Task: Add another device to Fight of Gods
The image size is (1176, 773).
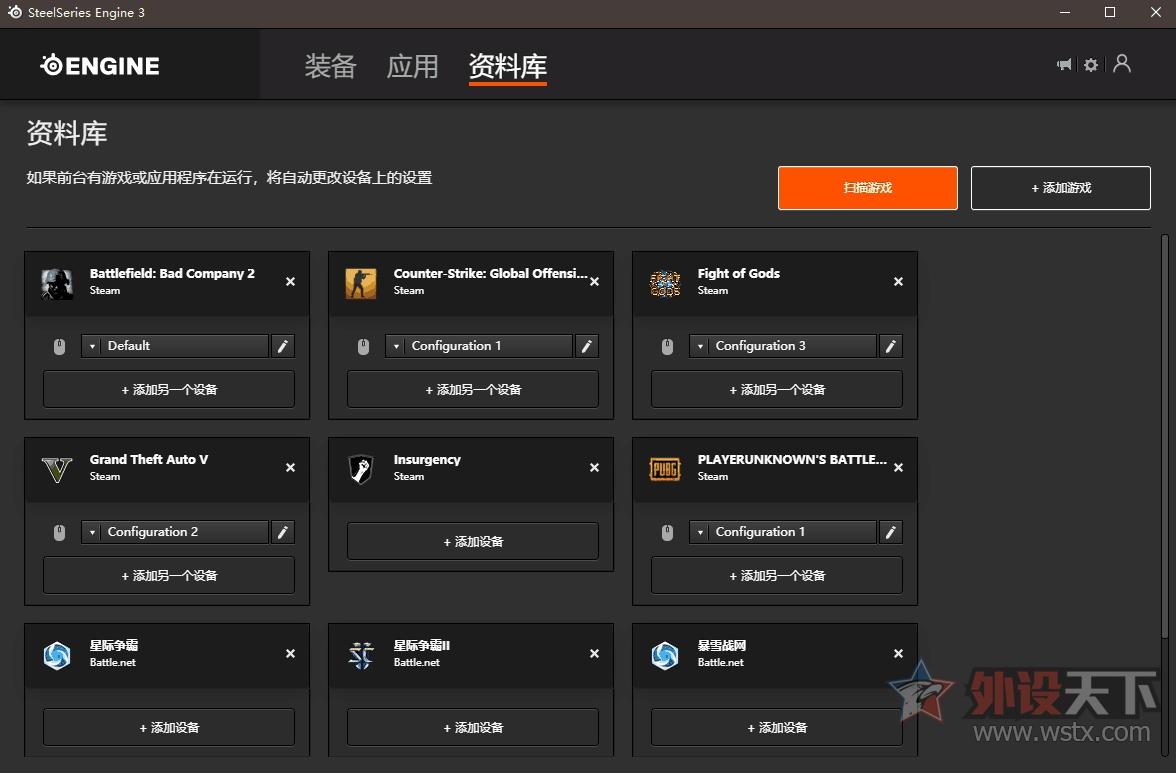Action: [x=776, y=389]
